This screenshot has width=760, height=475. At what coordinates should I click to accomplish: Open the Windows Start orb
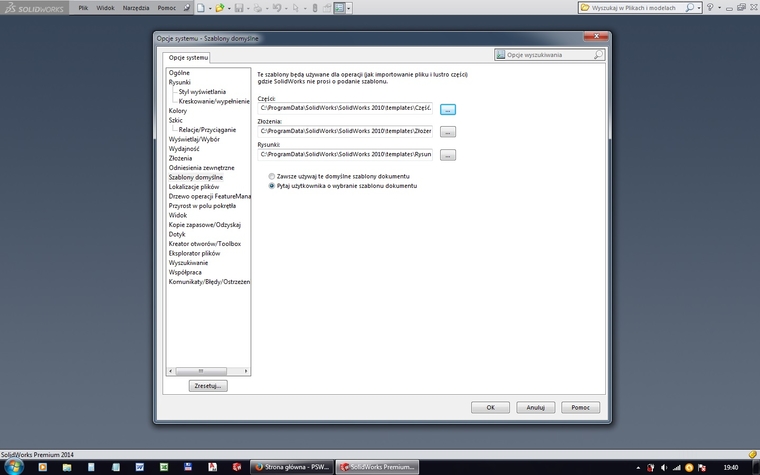pos(14,467)
